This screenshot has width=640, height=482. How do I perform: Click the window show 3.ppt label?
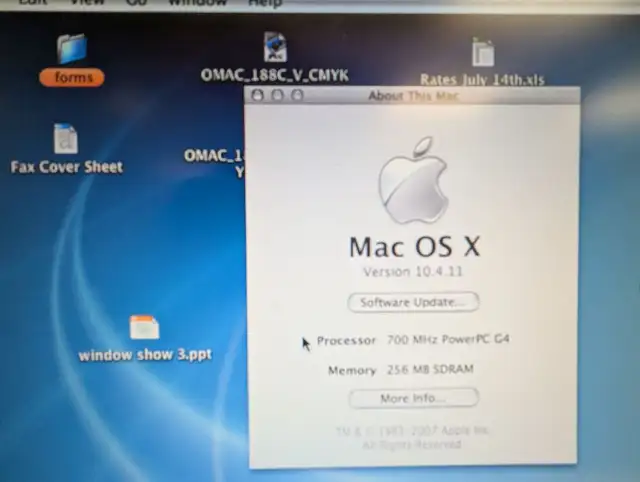[145, 355]
